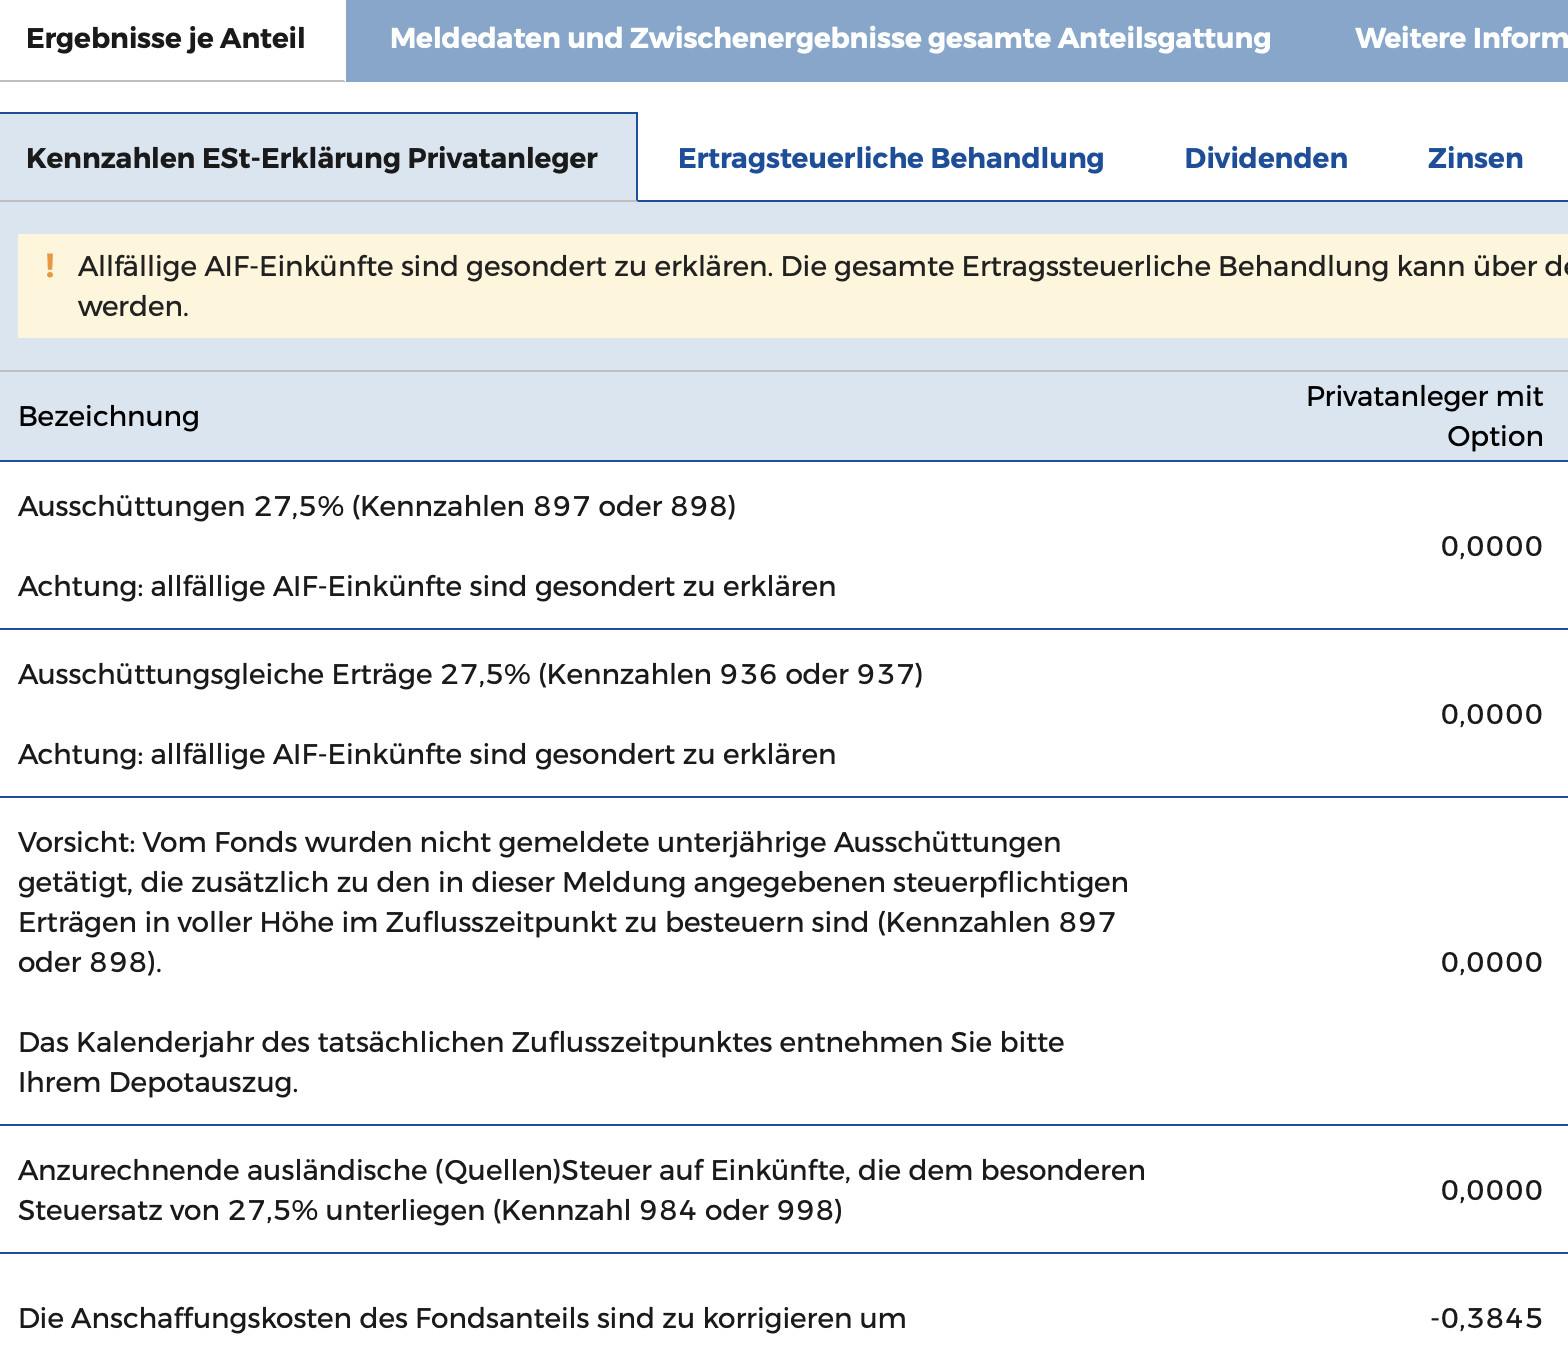Select the Anzurechnende ausländische Quellensteuer row

581,1190
